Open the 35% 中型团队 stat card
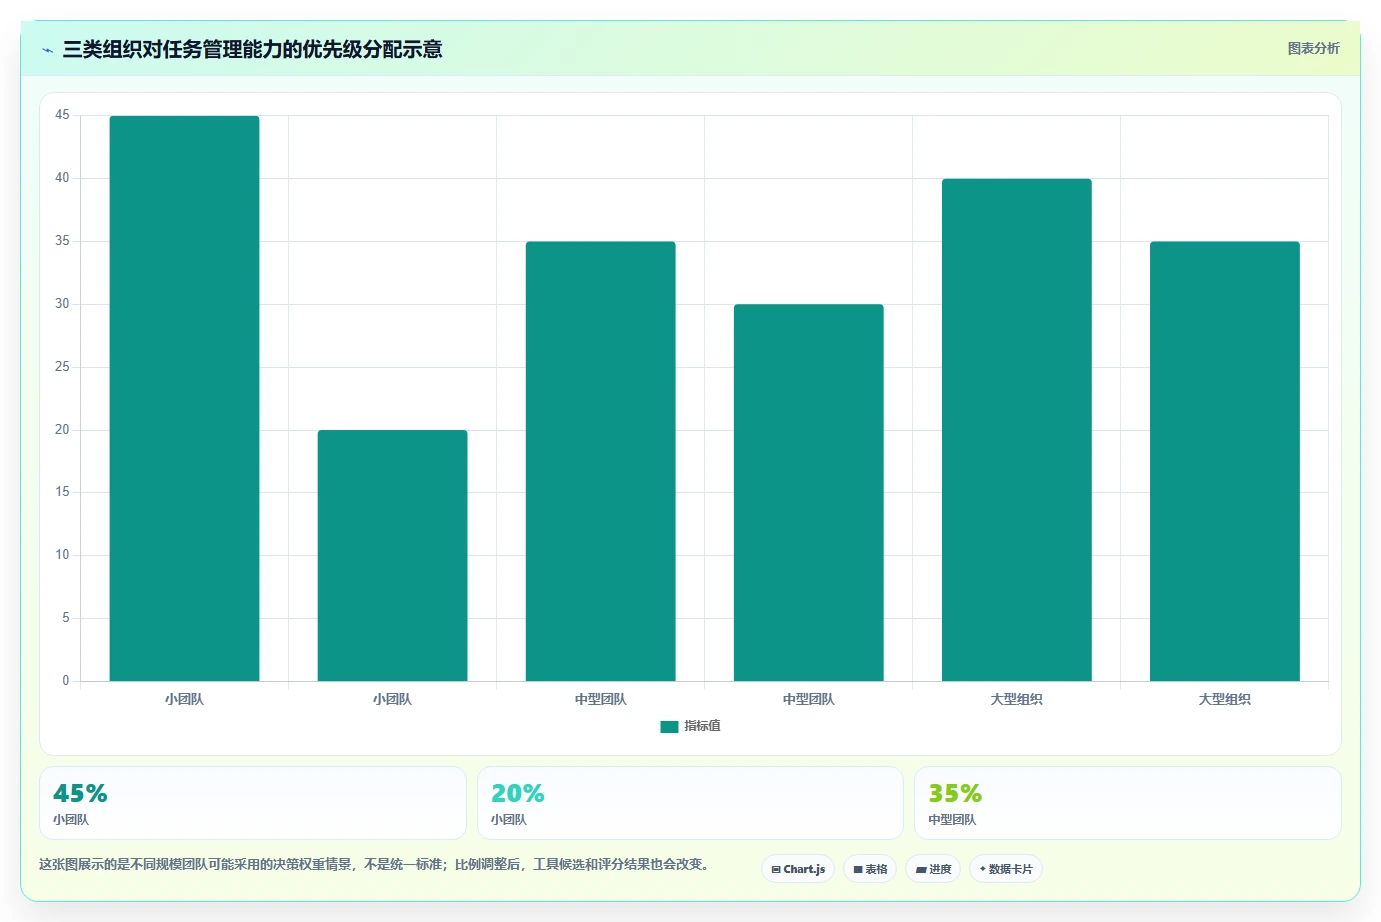This screenshot has height=922, width=1381. [1128, 803]
